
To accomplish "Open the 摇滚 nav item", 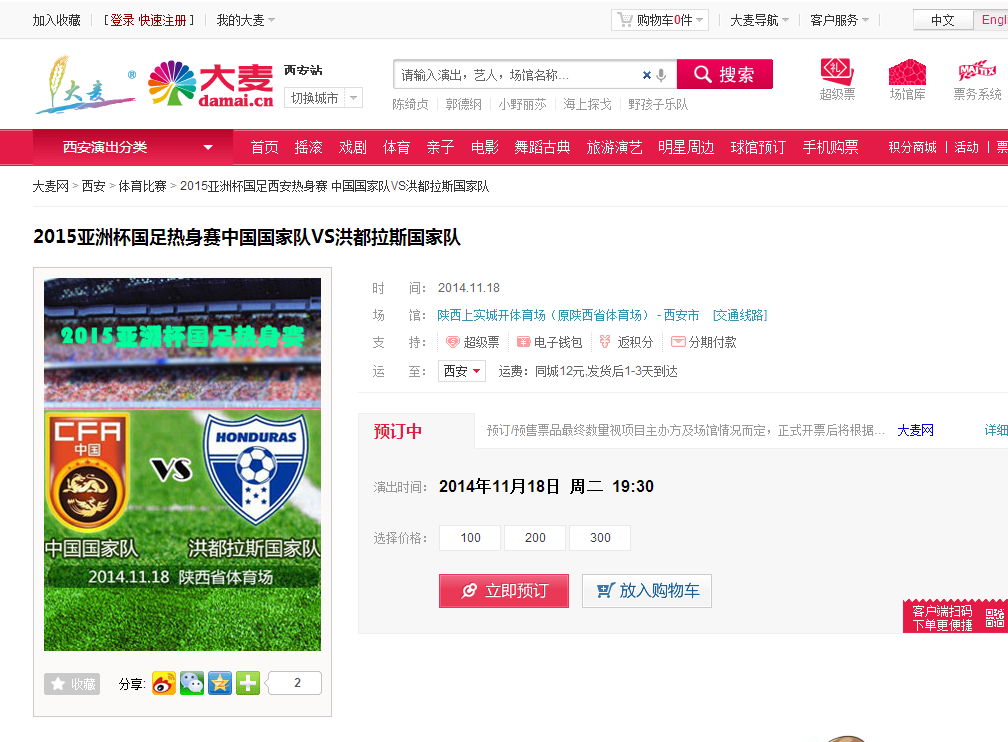I will [309, 147].
